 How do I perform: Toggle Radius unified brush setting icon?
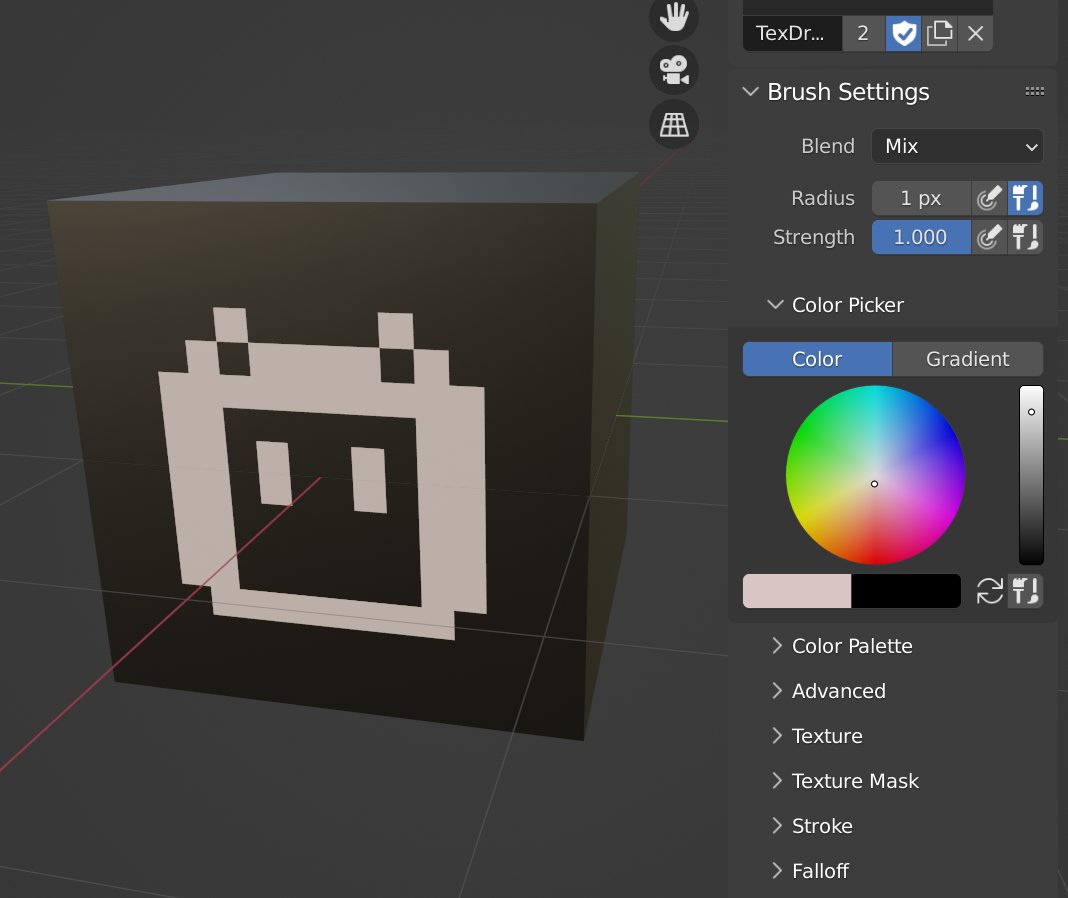(1025, 198)
